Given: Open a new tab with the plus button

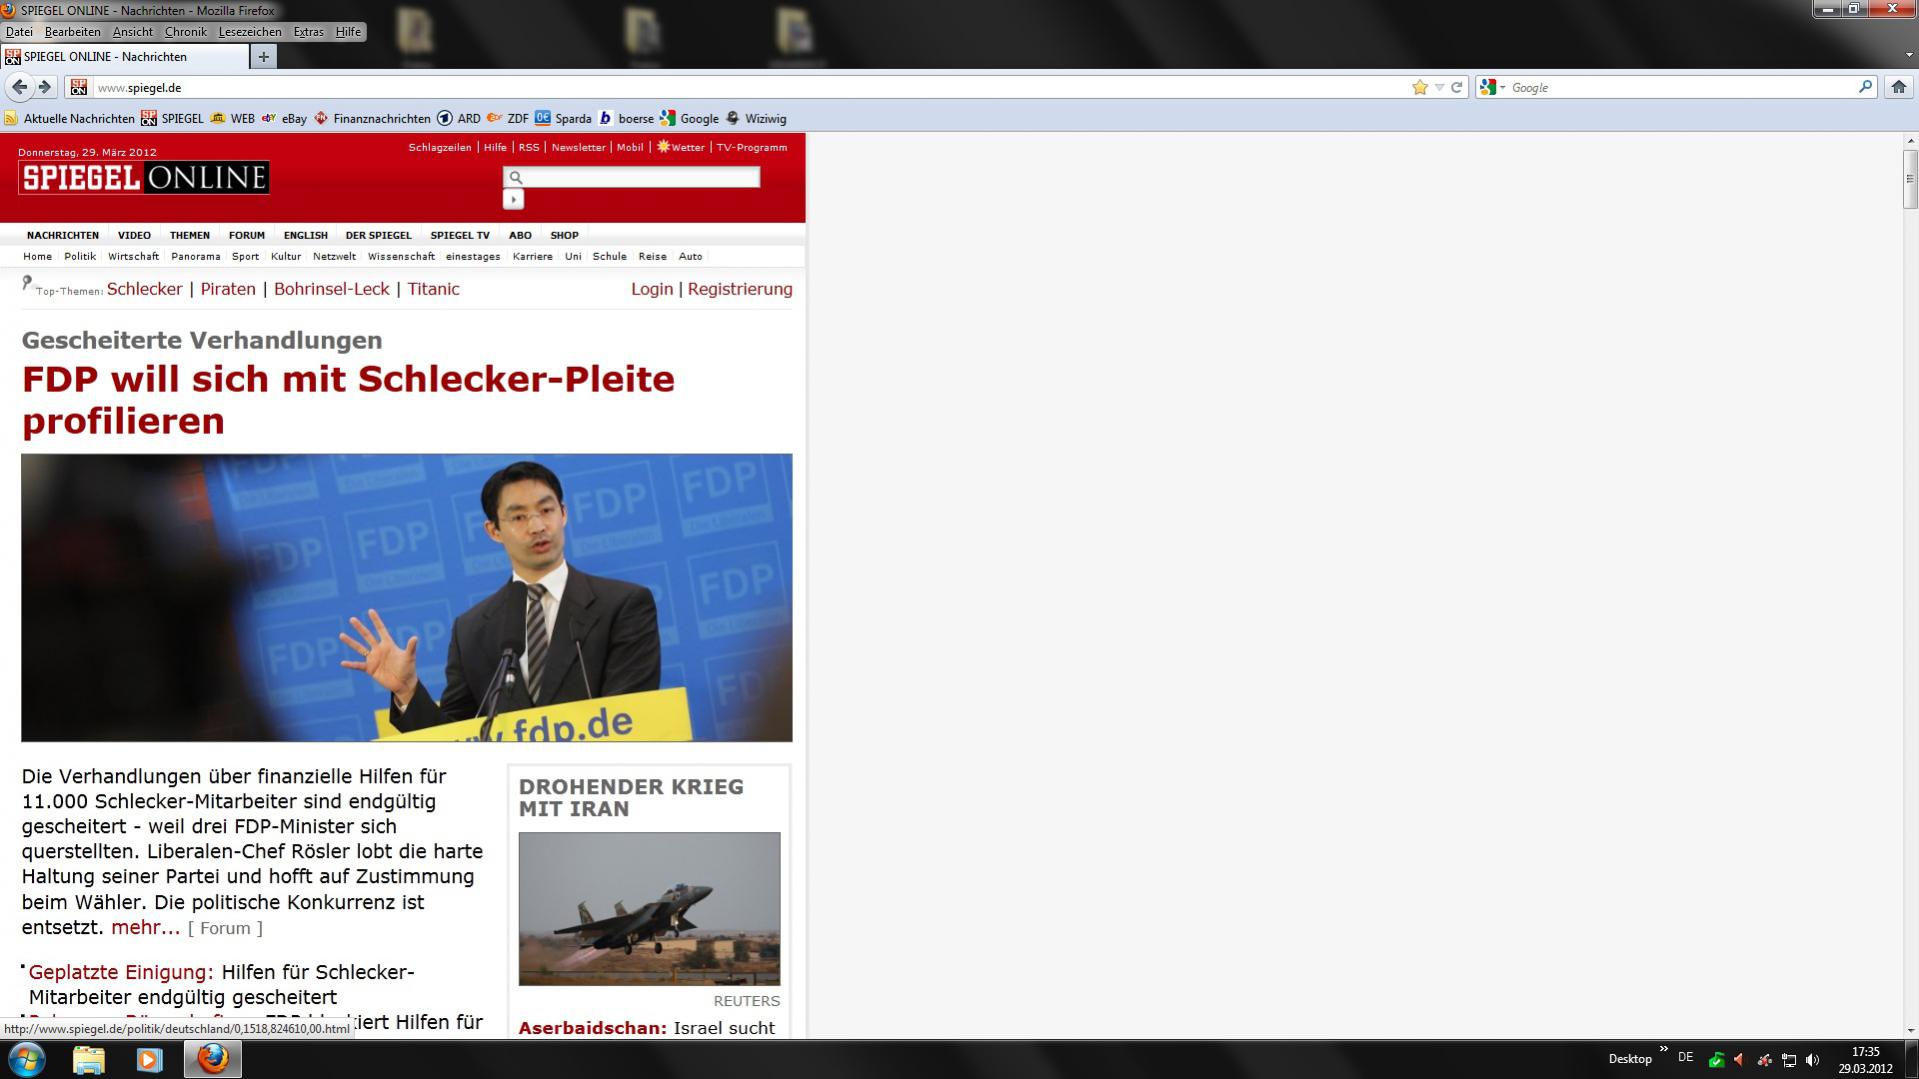Looking at the screenshot, I should pos(263,57).
